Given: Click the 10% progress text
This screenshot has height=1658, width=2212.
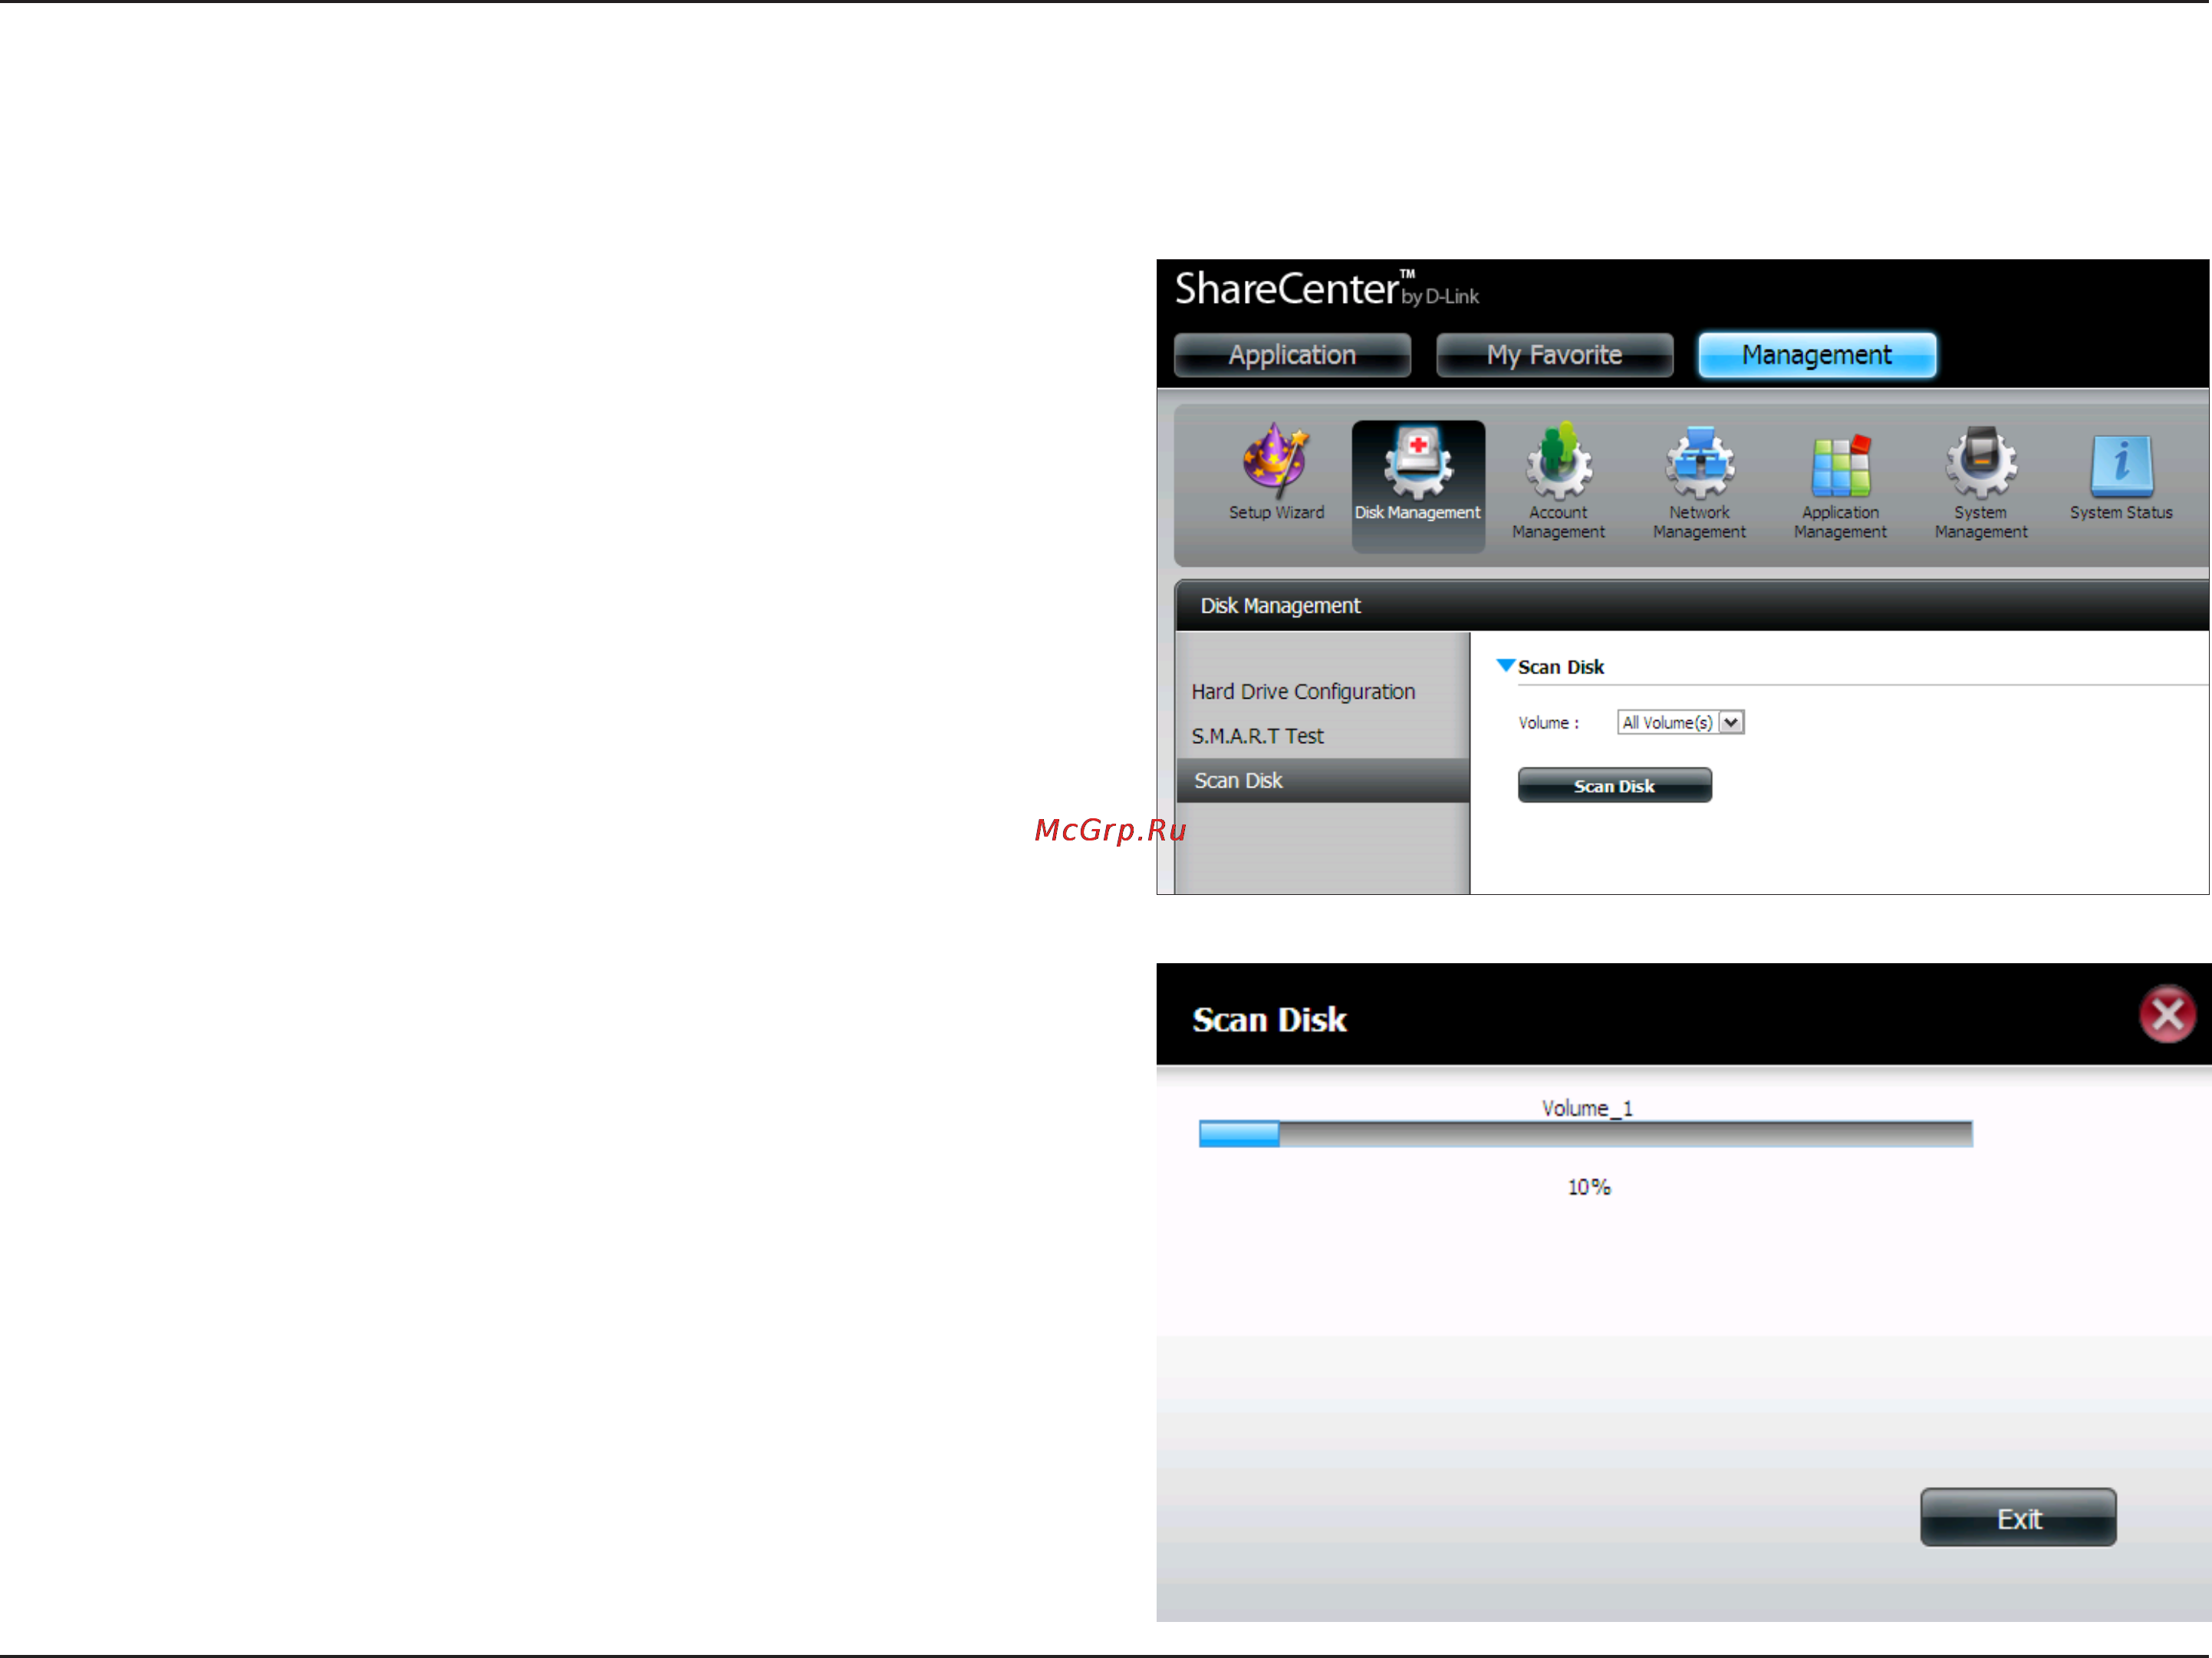Looking at the screenshot, I should (1589, 1187).
